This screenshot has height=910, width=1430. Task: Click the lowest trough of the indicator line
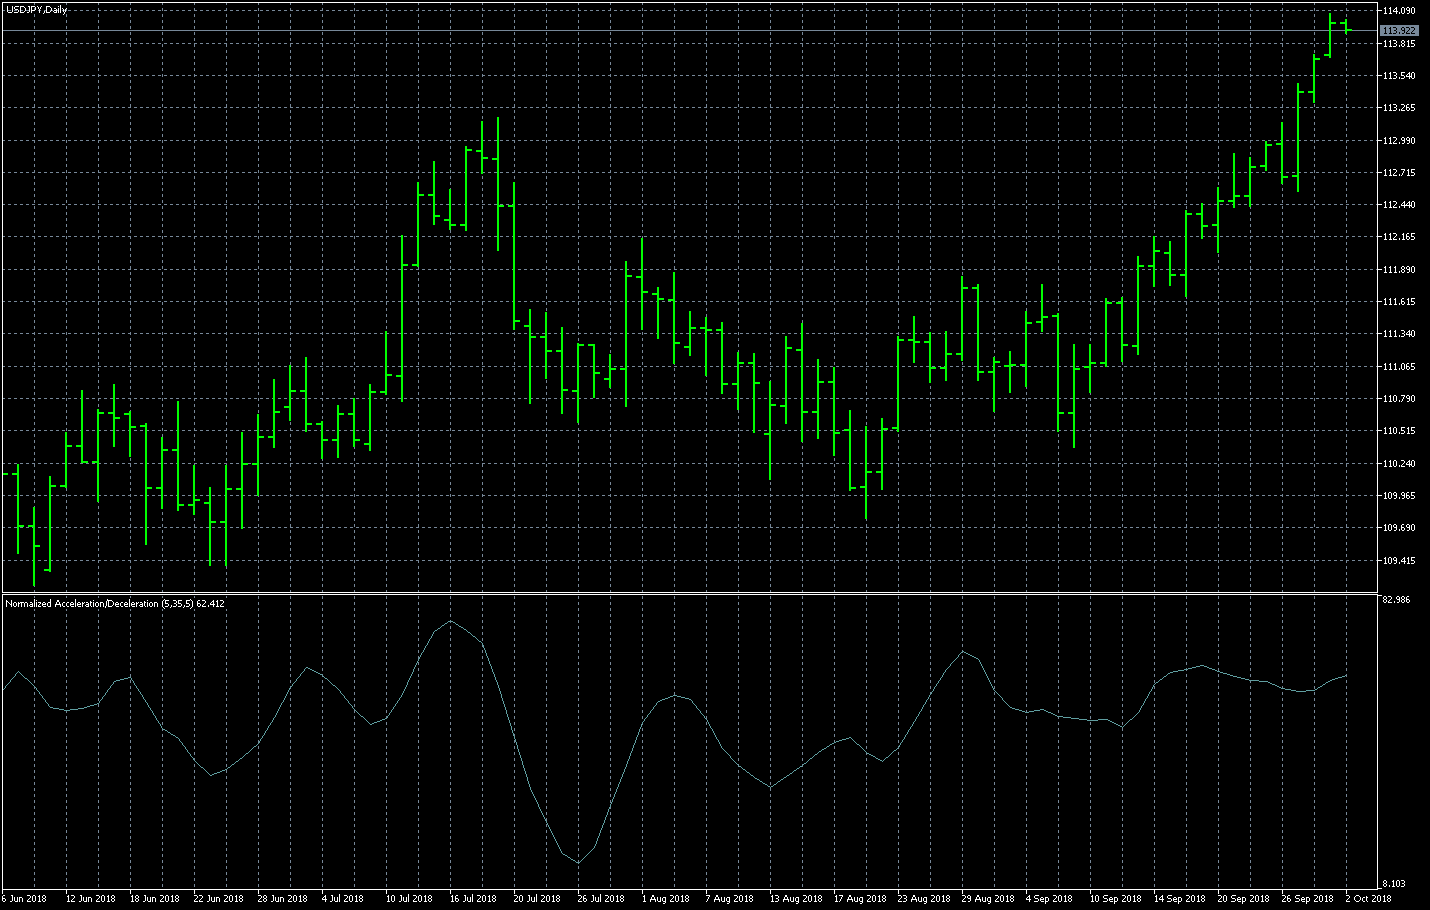[x=578, y=862]
